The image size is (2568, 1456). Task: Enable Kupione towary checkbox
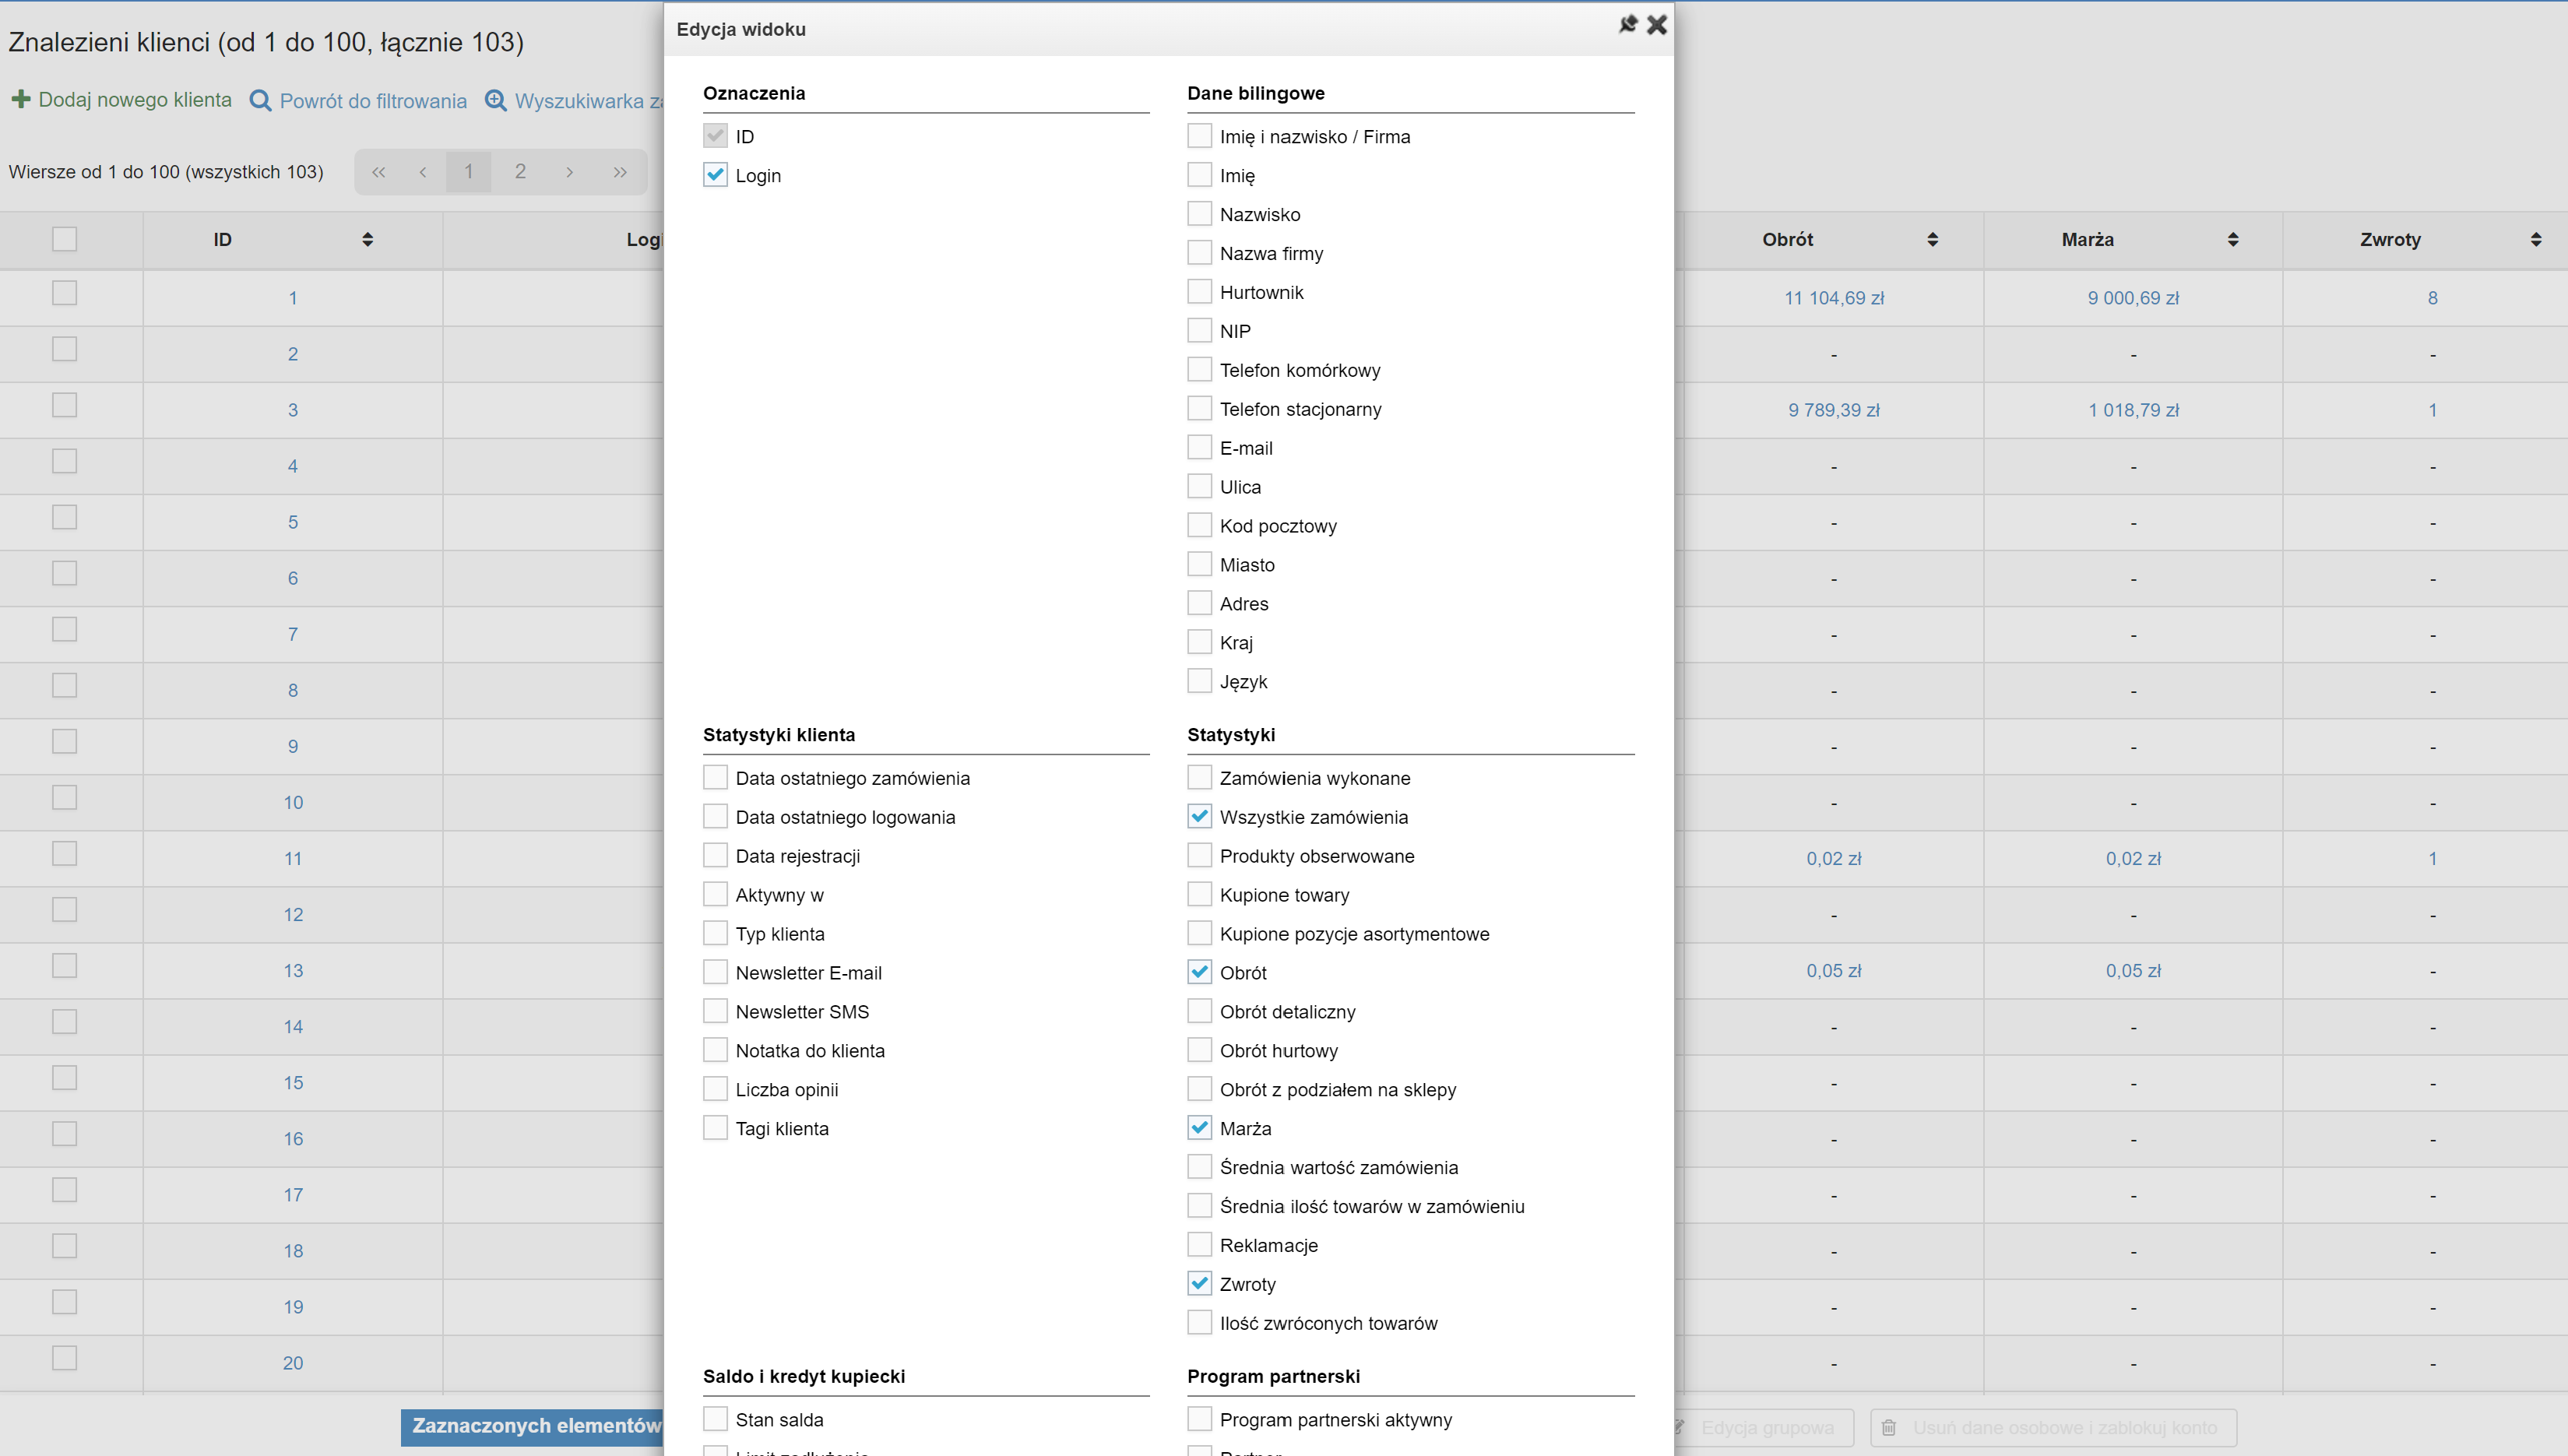1199,894
